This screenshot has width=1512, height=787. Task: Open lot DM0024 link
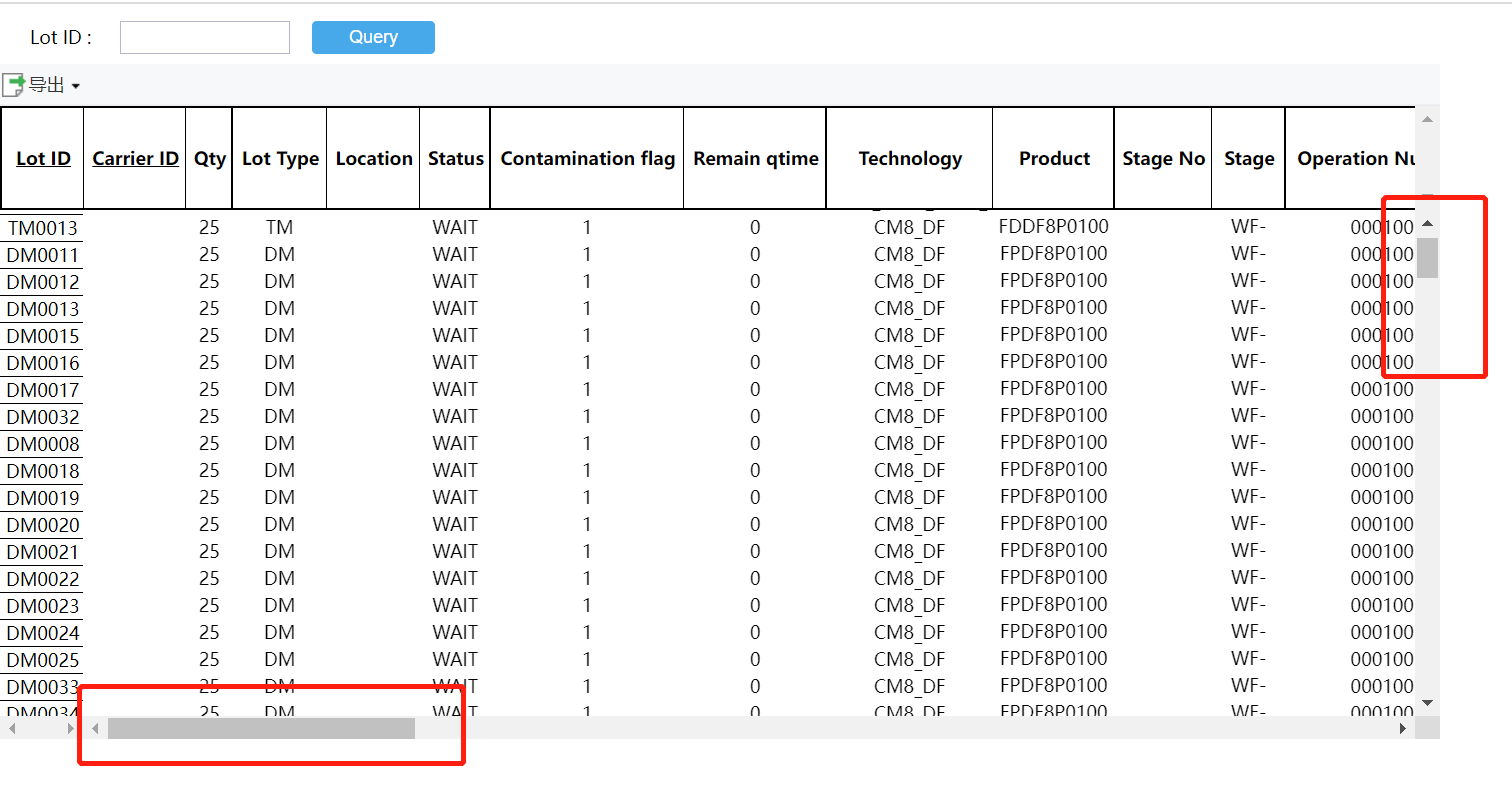43,633
